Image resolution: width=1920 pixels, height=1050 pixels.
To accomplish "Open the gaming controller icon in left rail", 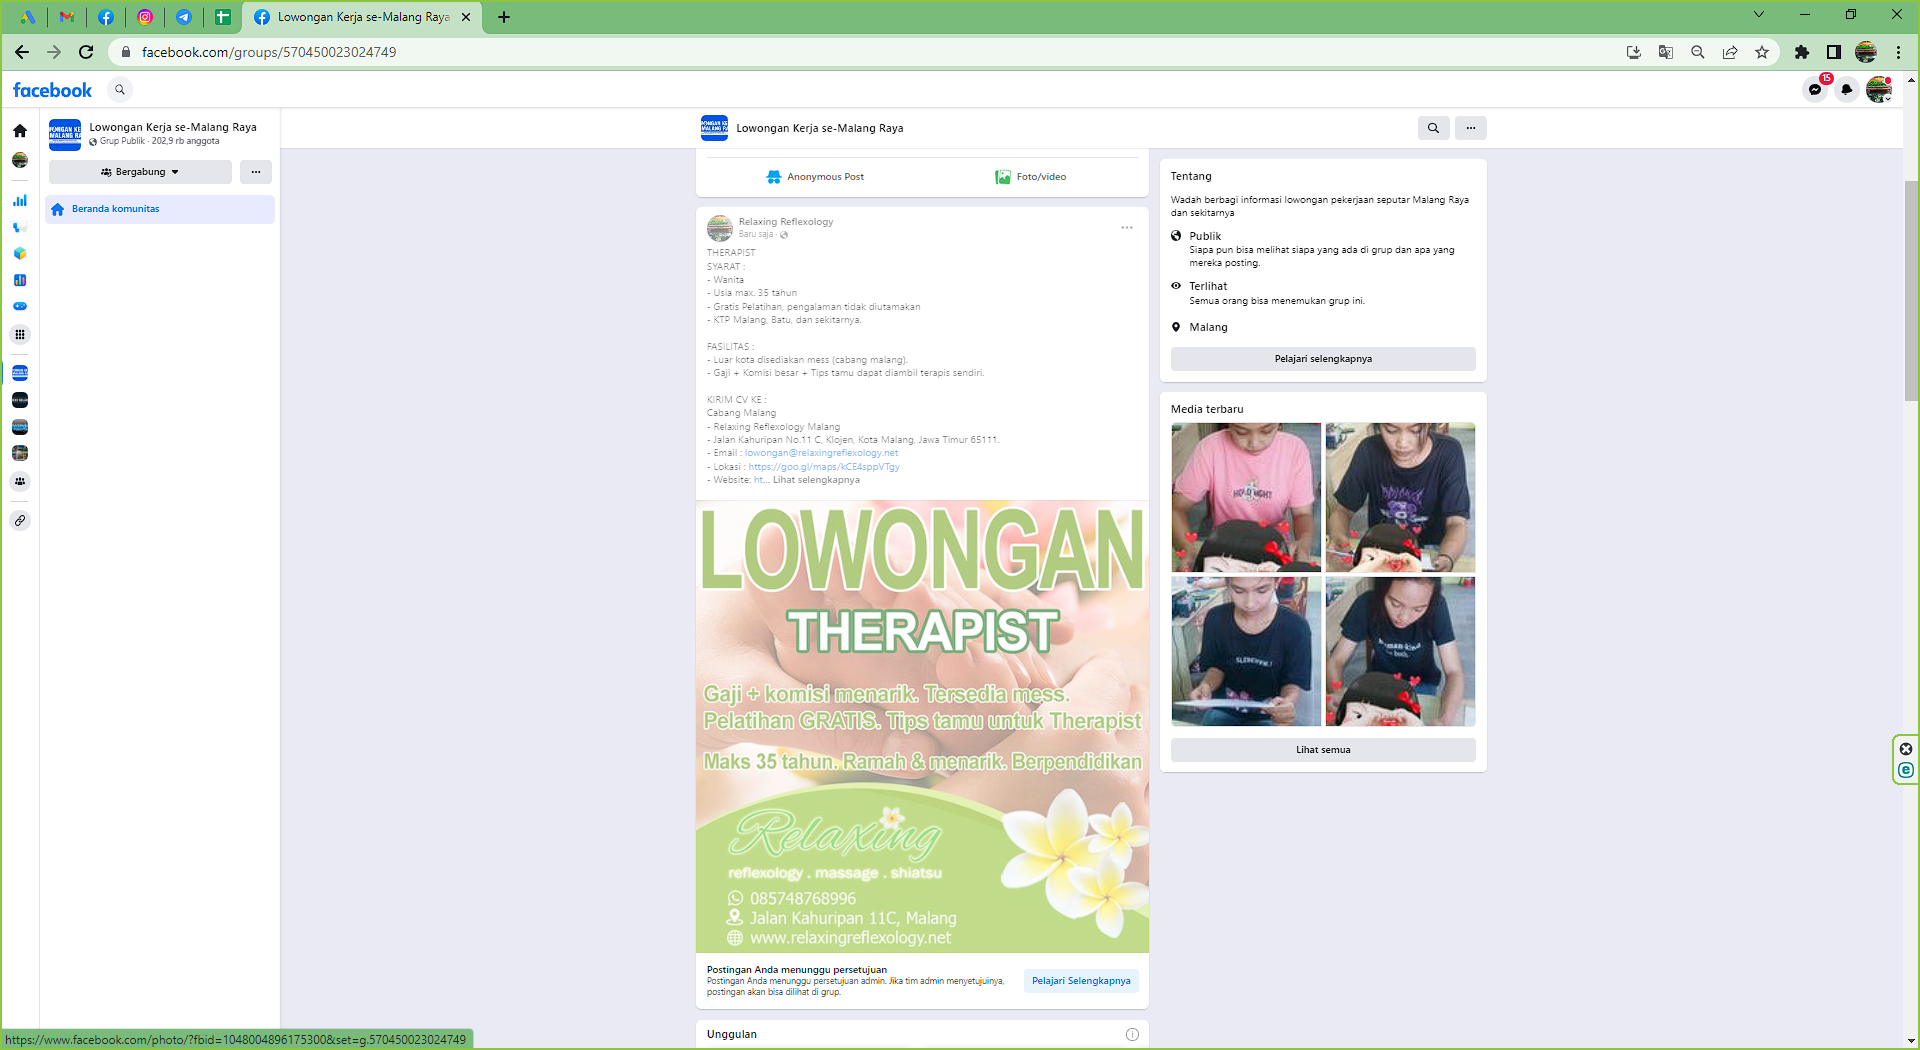I will tap(20, 307).
